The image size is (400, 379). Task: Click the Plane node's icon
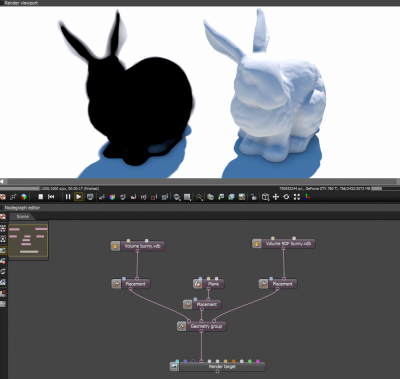coord(198,284)
